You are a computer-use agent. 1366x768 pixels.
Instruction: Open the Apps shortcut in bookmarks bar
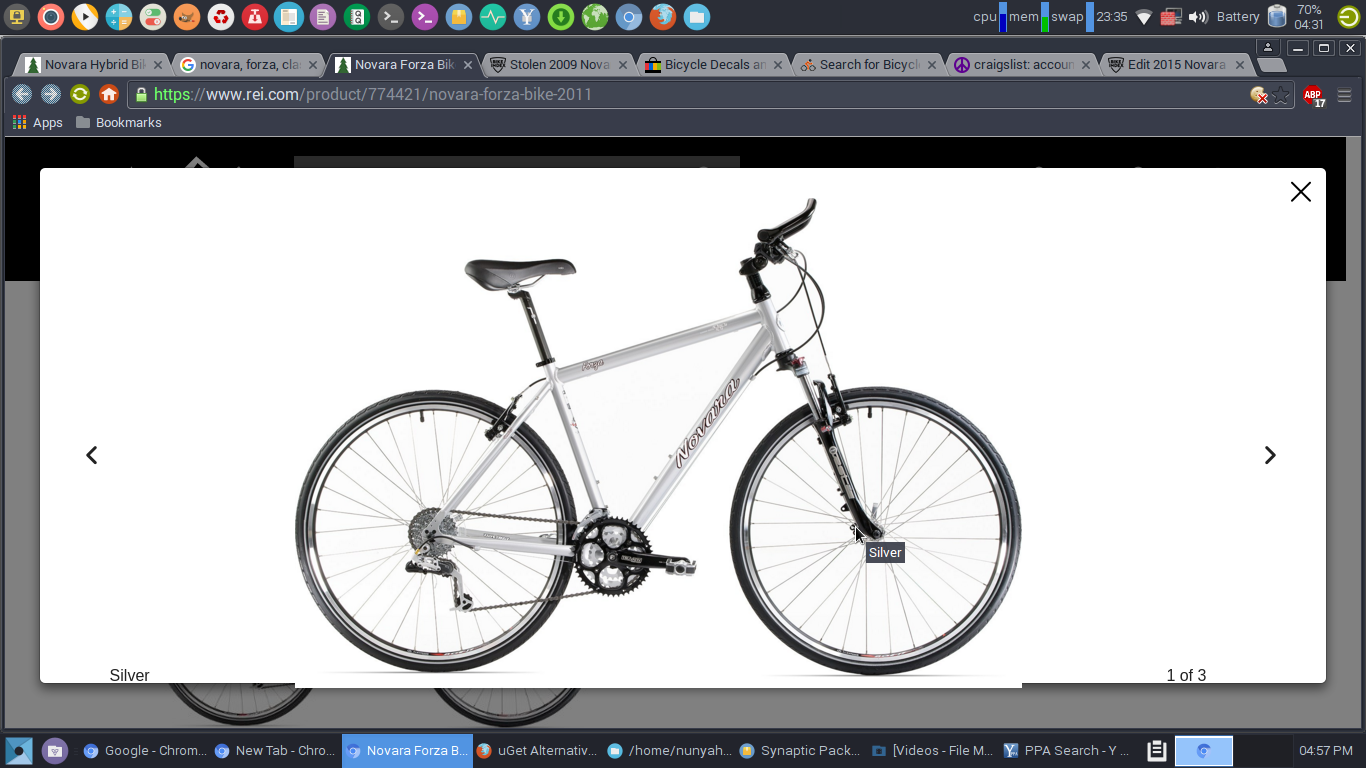(37, 123)
